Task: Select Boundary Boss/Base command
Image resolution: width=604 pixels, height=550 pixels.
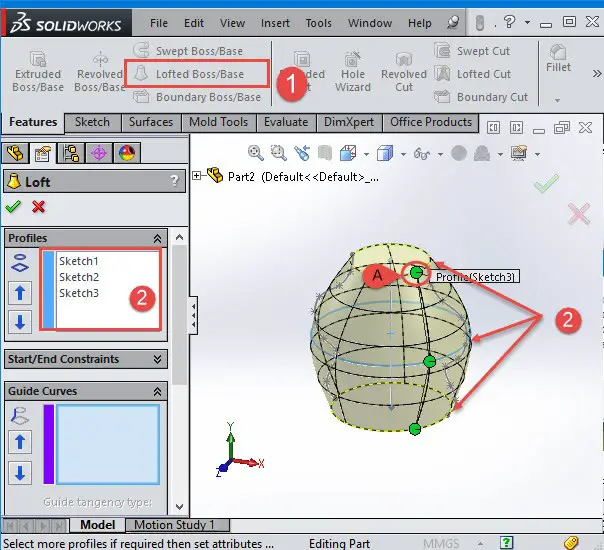Action: [x=197, y=97]
